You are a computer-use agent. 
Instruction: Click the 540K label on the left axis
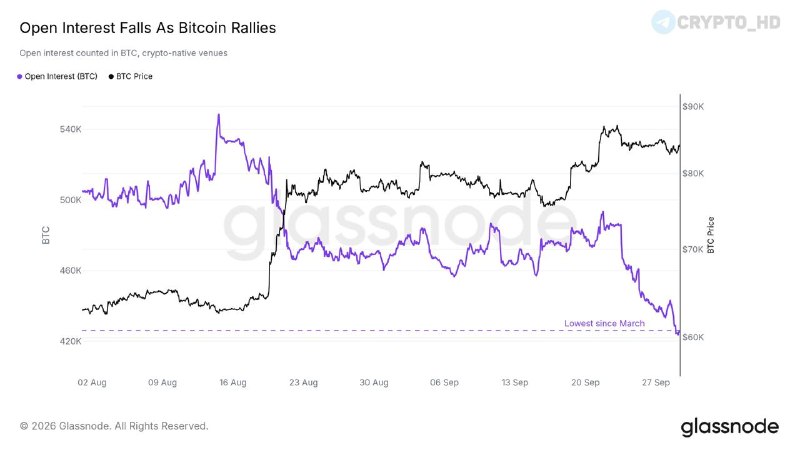pos(70,130)
